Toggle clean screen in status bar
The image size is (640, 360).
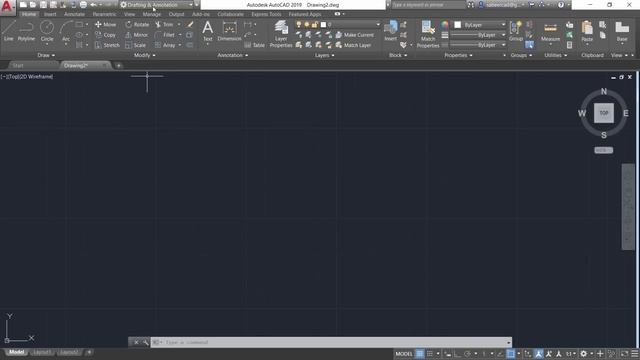[x=624, y=353]
